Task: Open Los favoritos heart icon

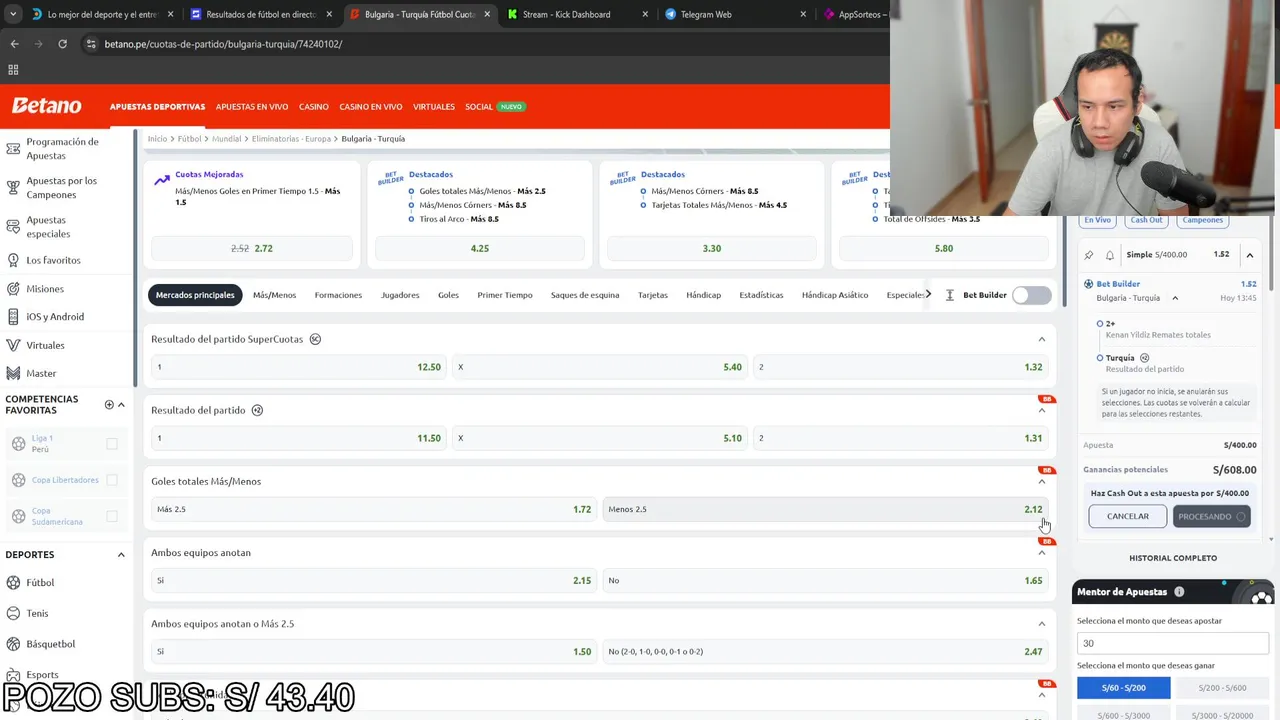Action: tap(13, 260)
